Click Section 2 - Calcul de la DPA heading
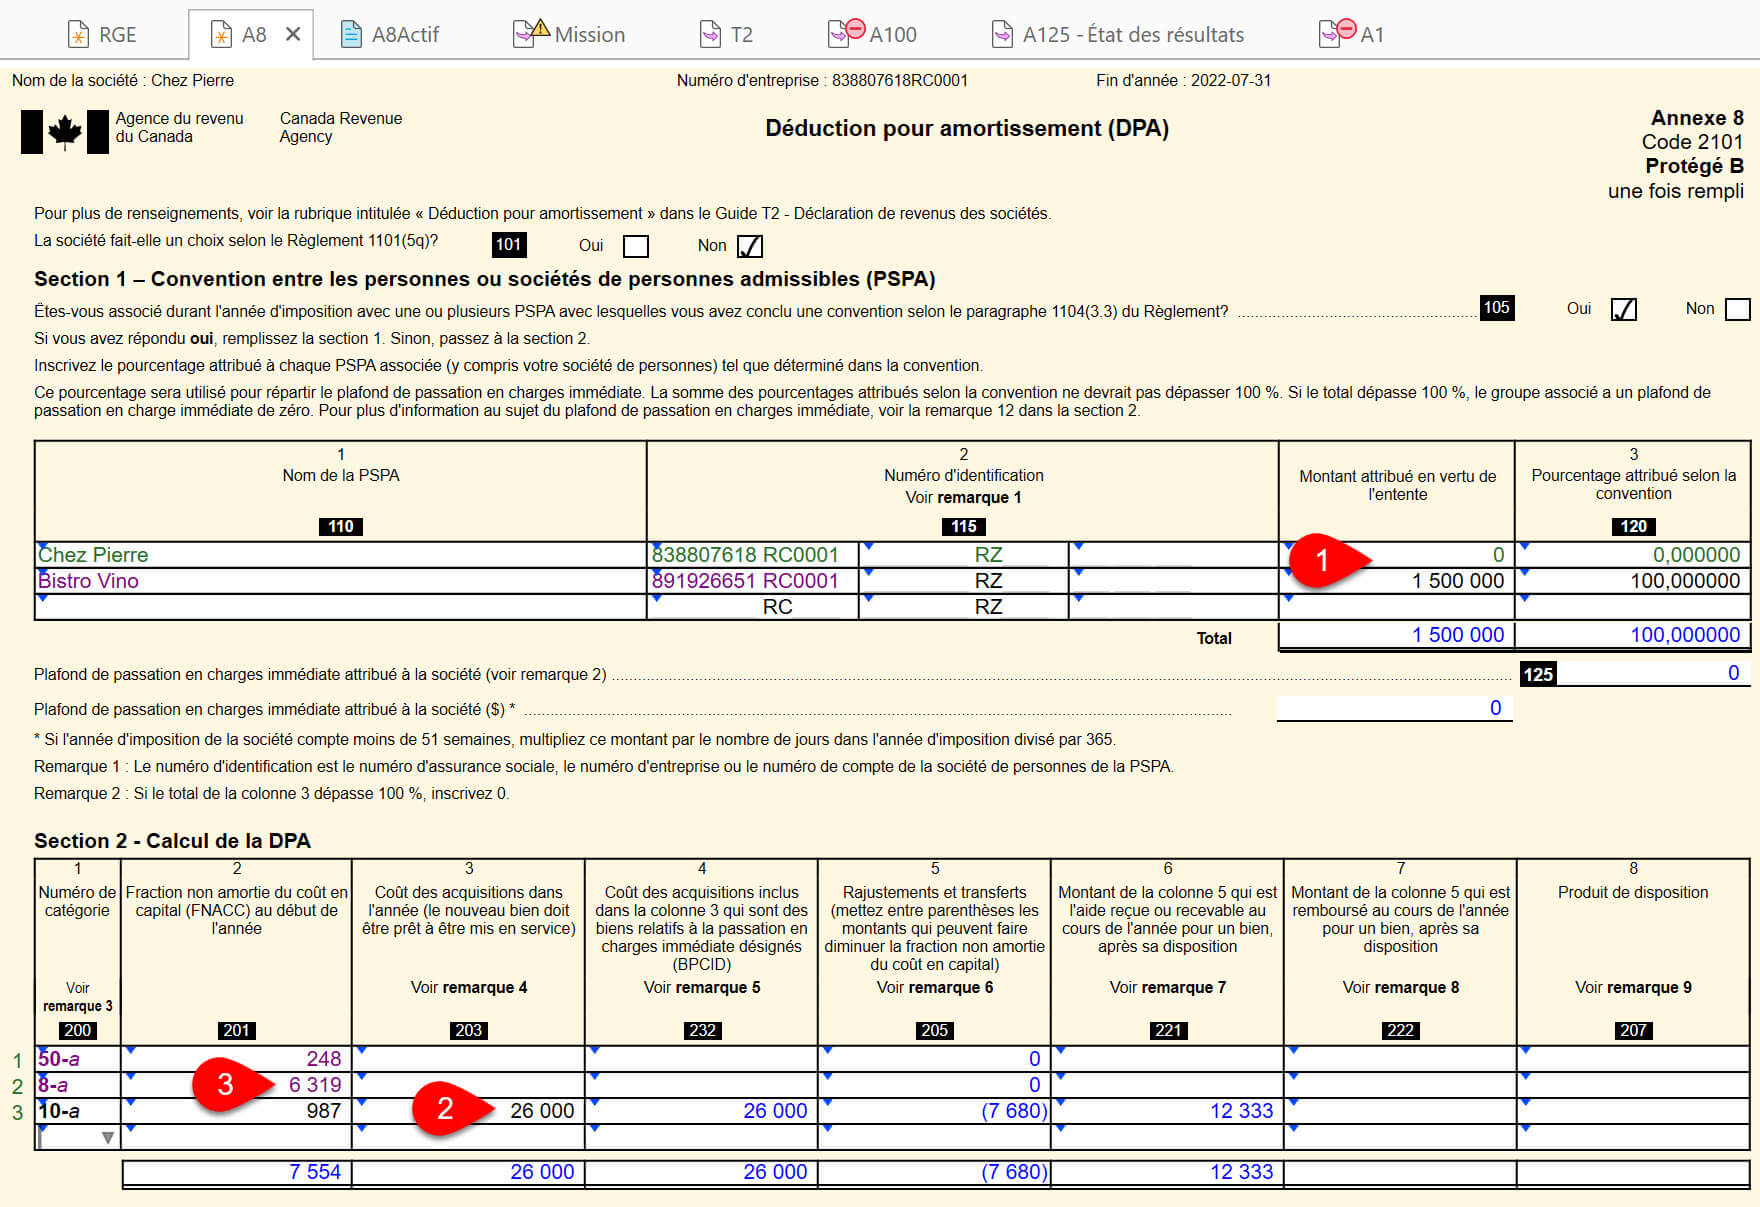Viewport: 1760px width, 1207px height. [x=172, y=841]
